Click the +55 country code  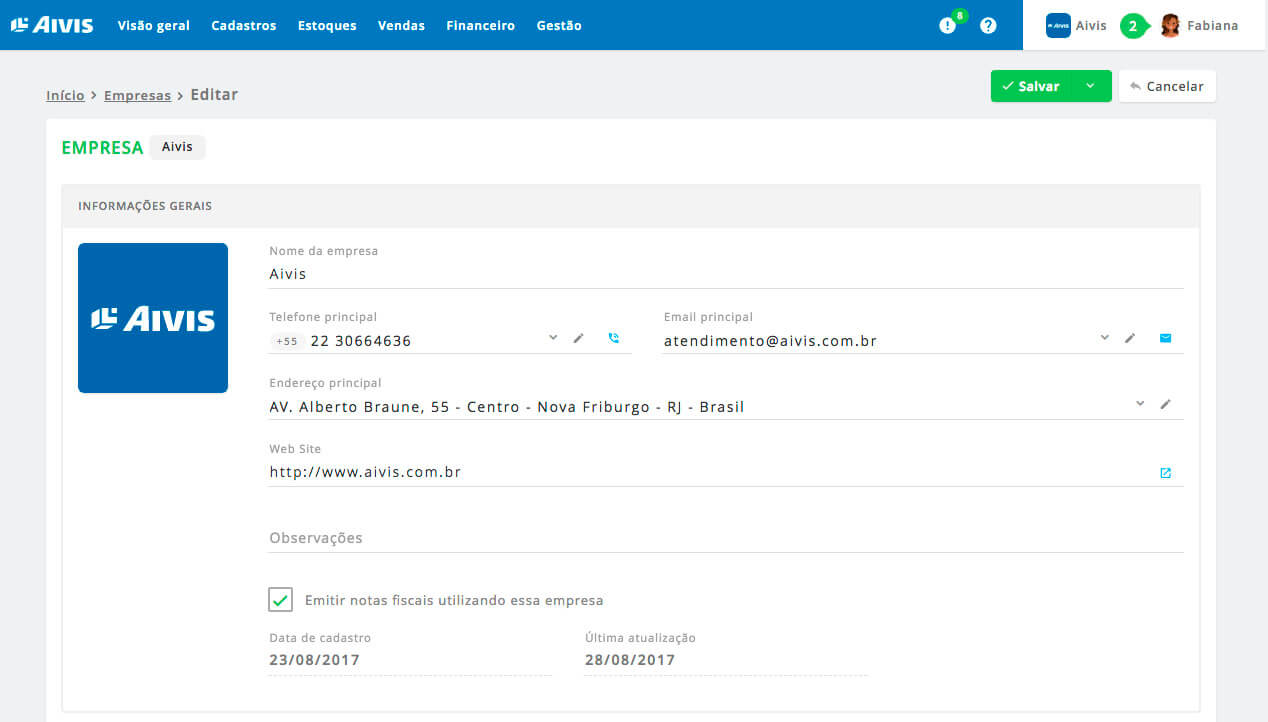point(287,341)
